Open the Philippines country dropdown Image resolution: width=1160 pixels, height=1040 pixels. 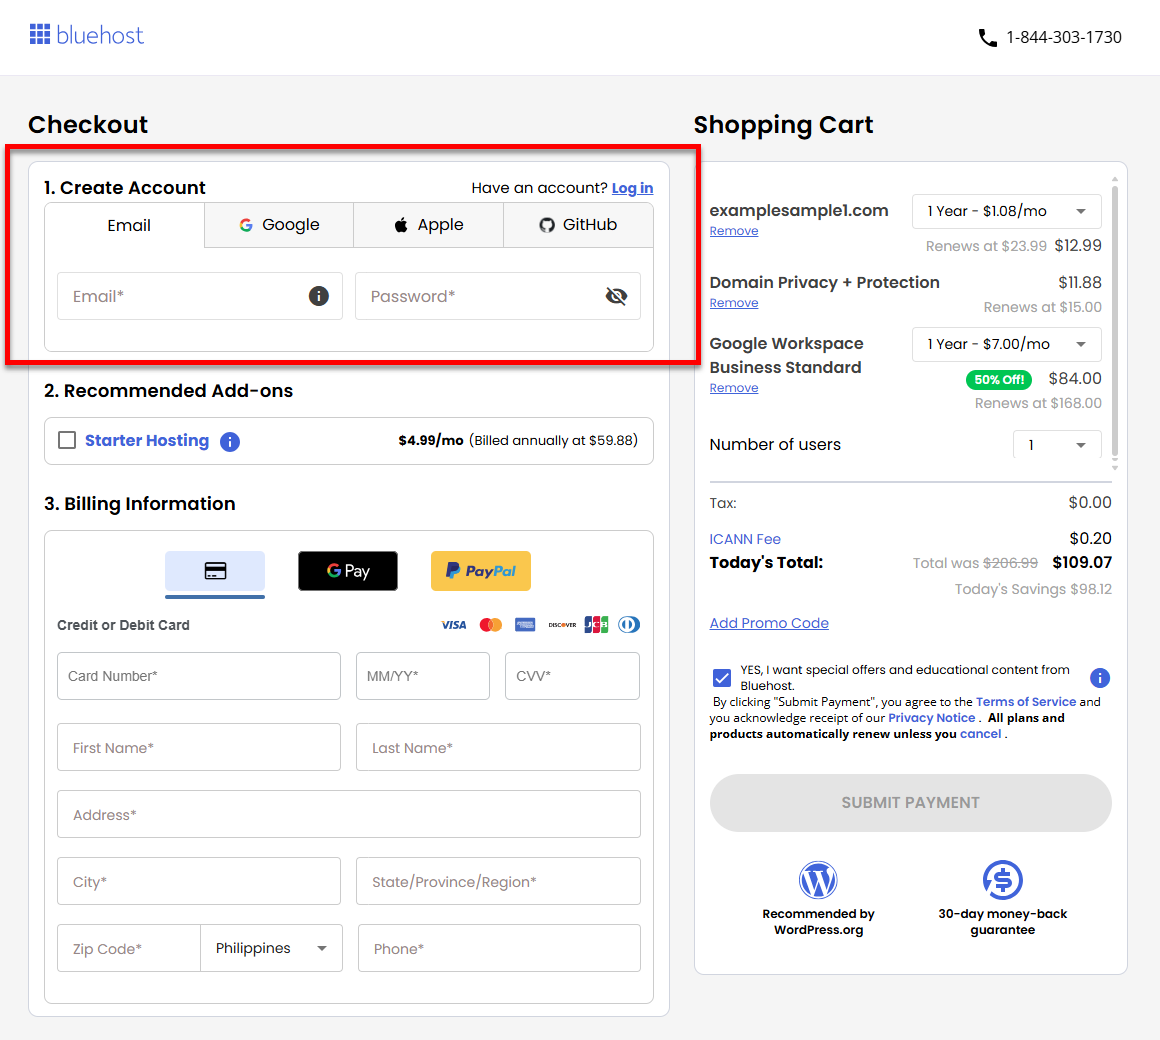[272, 948]
